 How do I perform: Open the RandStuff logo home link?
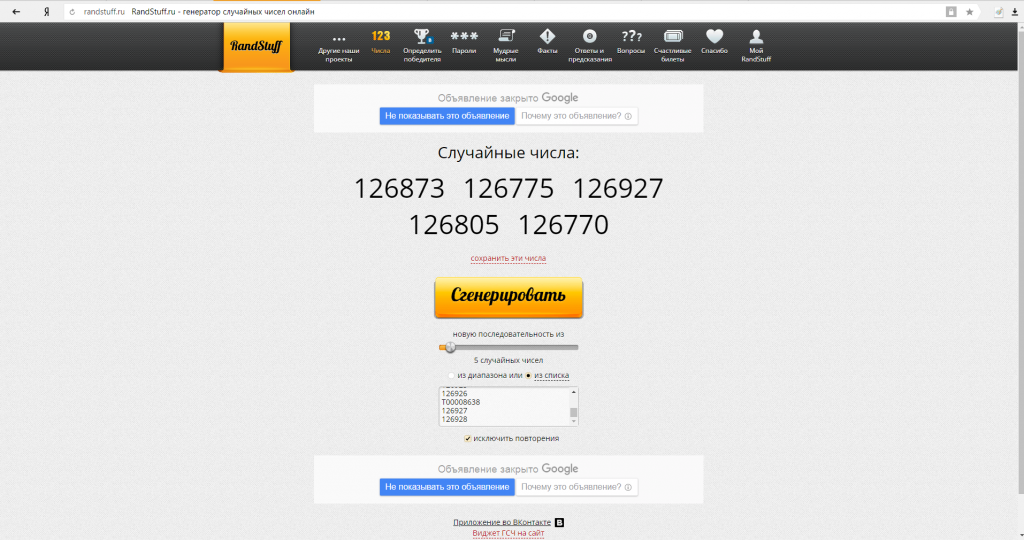[x=256, y=46]
